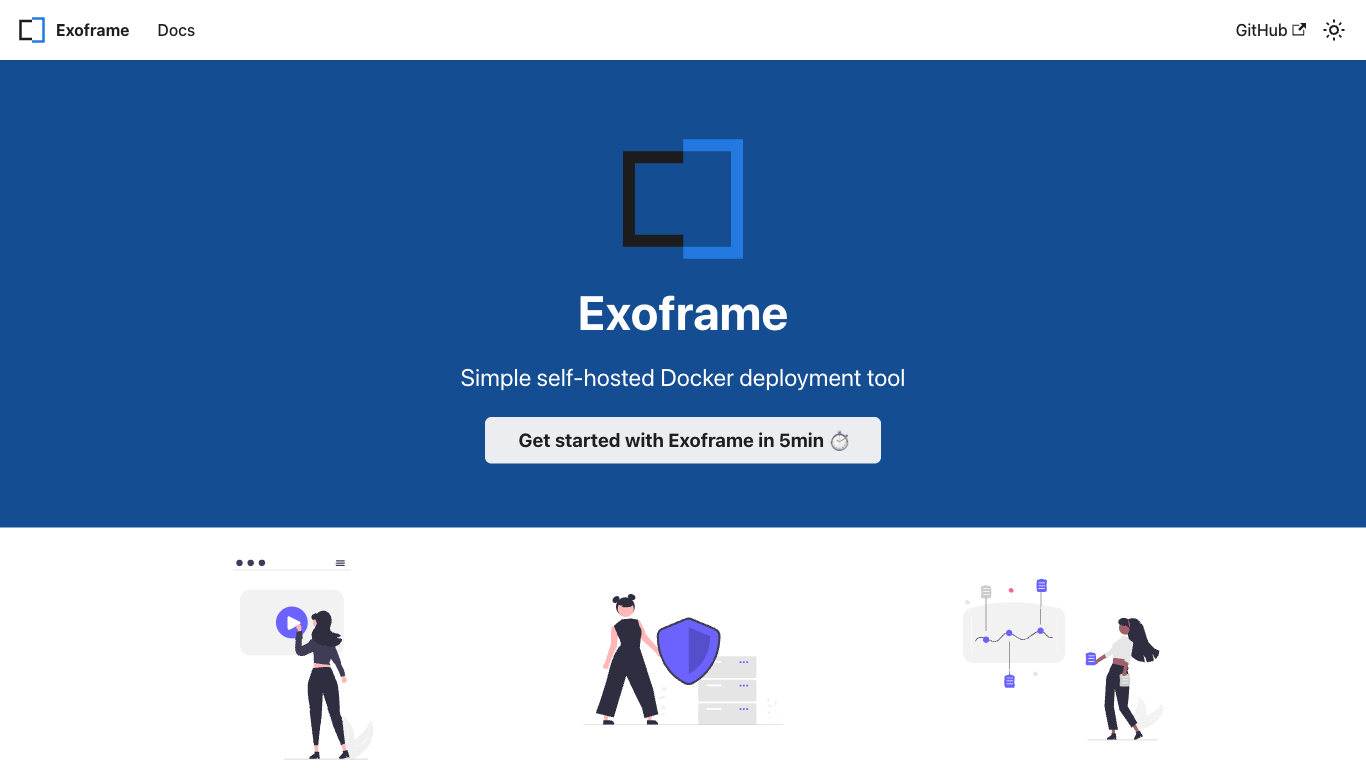Screen dimensions: 1366x768
Task: Click the security shield server illustration
Action: pyautogui.click(x=683, y=660)
